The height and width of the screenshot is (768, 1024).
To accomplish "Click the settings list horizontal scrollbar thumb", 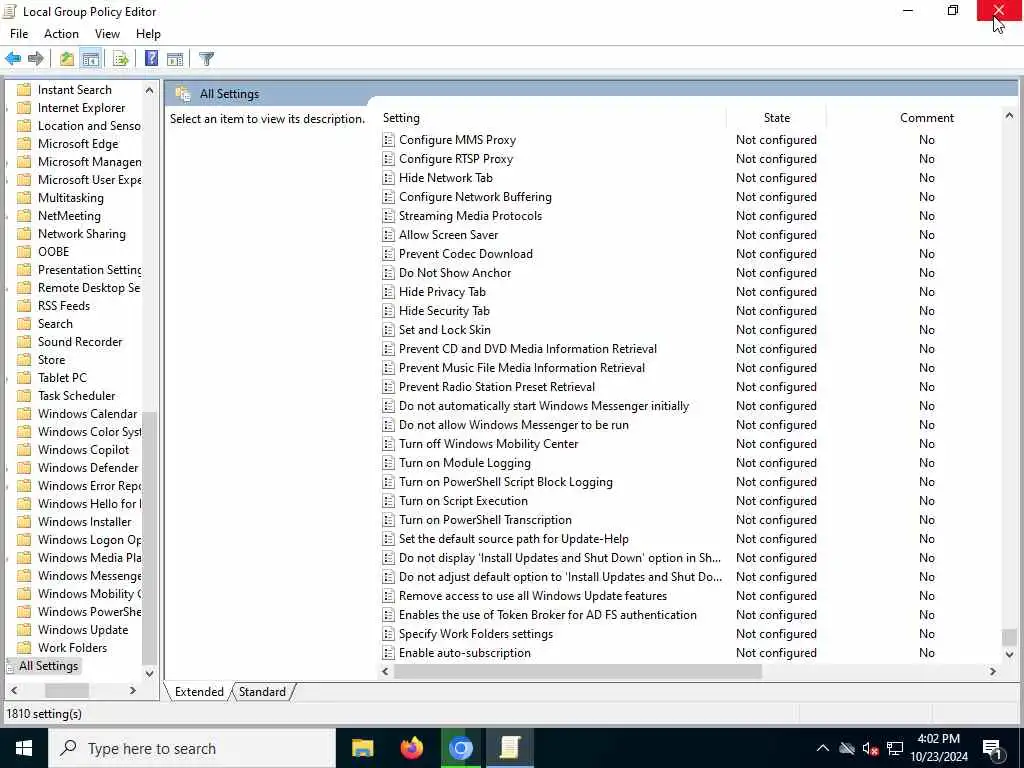I will click(x=577, y=671).
